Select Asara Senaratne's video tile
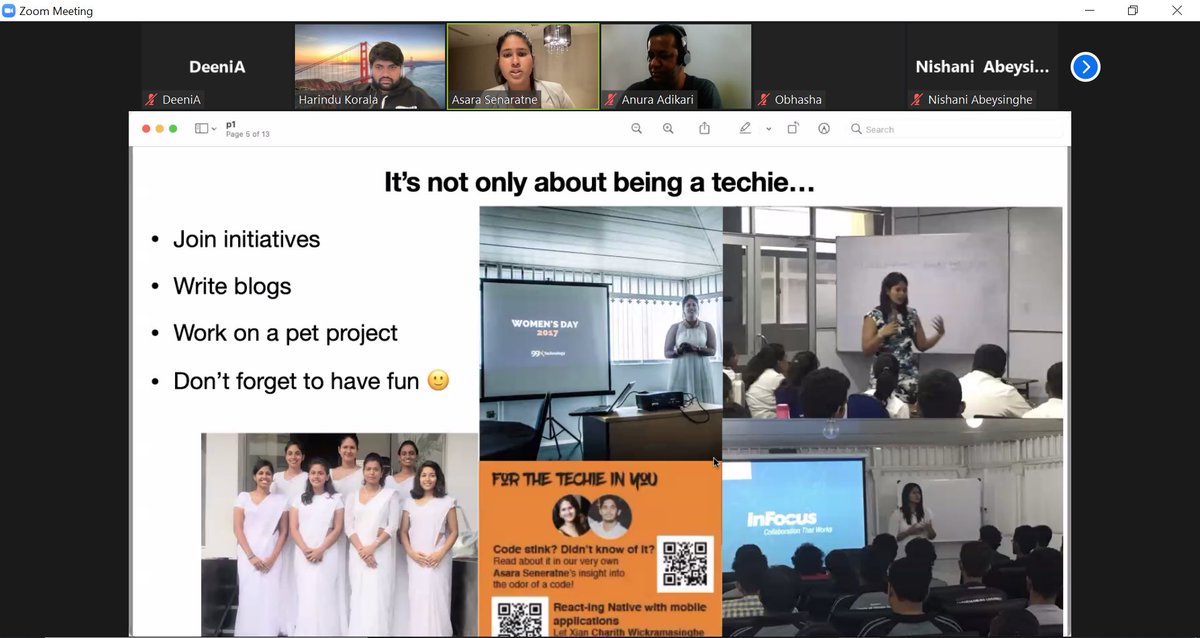This screenshot has height=638, width=1200. pyautogui.click(x=523, y=66)
